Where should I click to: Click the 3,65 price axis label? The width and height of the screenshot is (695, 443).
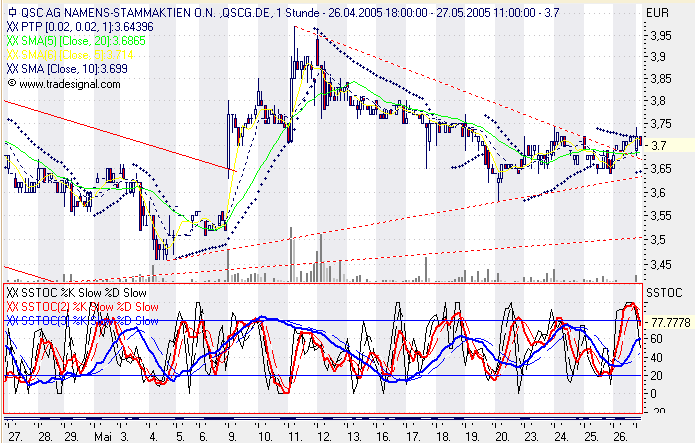(660, 169)
